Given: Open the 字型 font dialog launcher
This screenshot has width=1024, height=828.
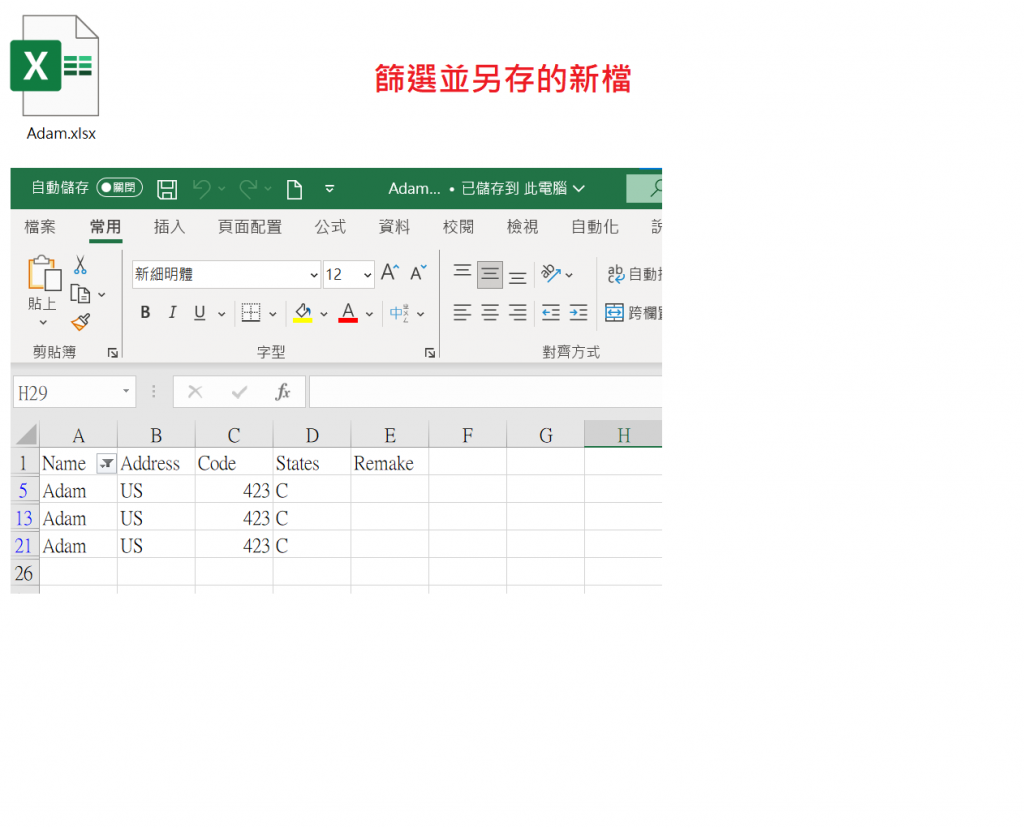Looking at the screenshot, I should 430,353.
